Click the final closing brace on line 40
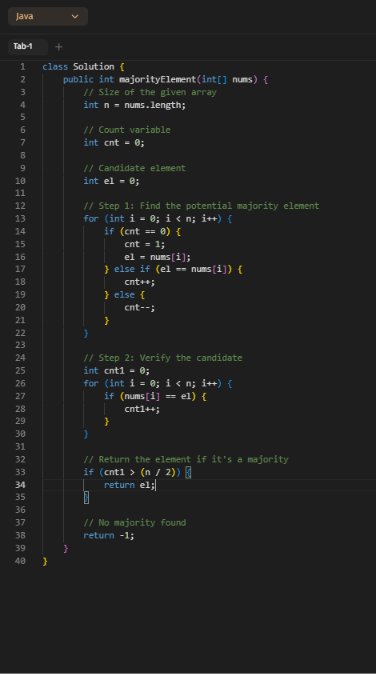 click(45, 561)
